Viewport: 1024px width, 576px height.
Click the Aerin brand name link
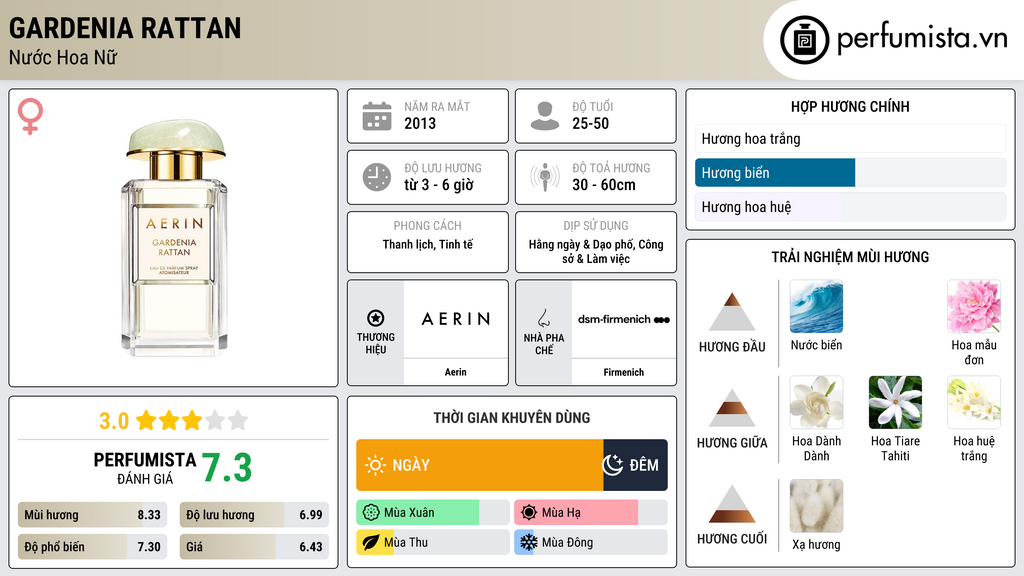(456, 372)
